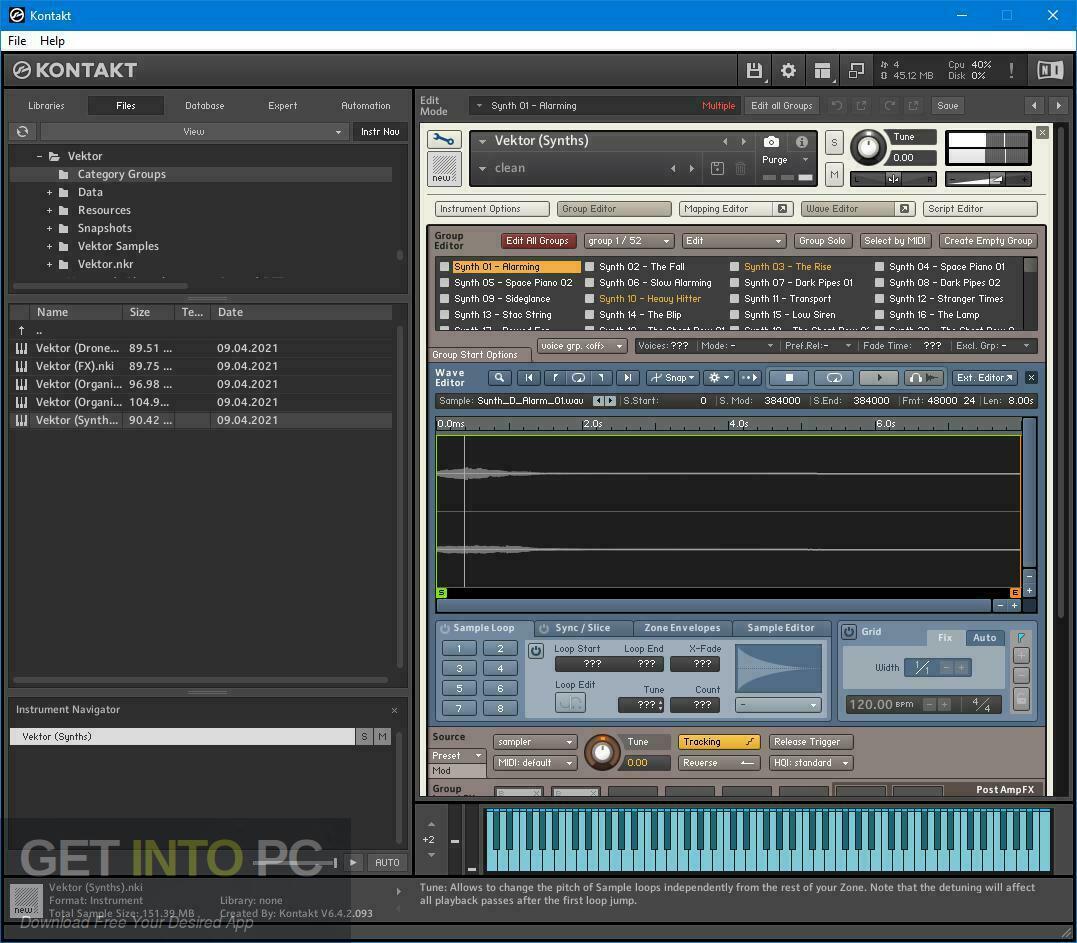Click the Wave Editor gear options icon

pyautogui.click(x=718, y=377)
